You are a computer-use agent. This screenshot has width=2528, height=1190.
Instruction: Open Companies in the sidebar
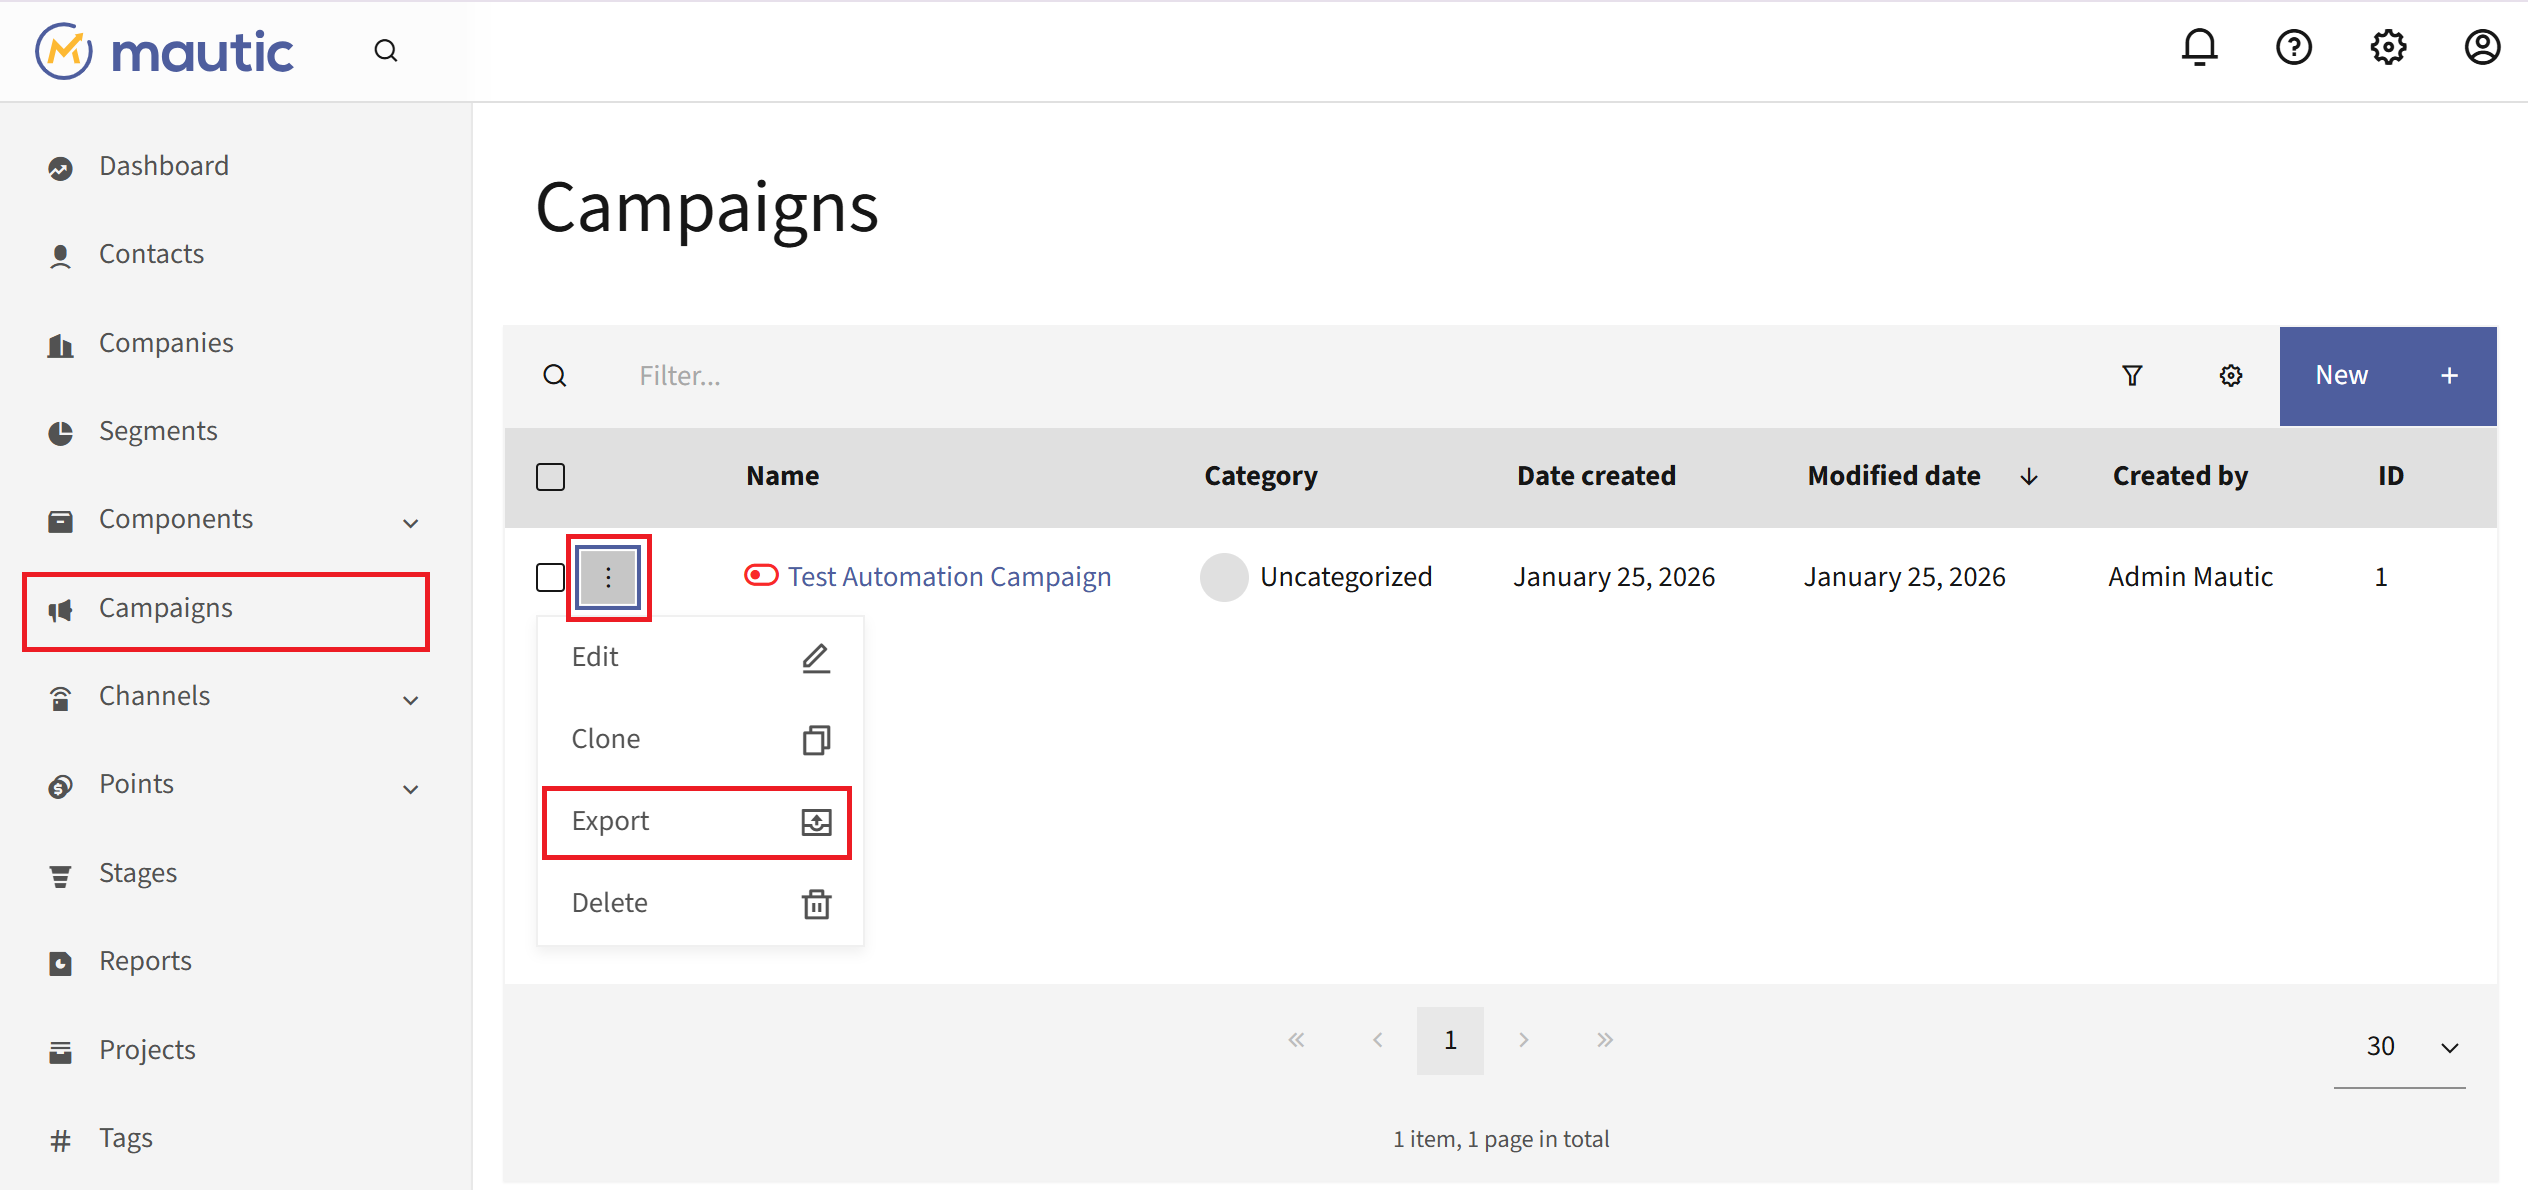166,343
